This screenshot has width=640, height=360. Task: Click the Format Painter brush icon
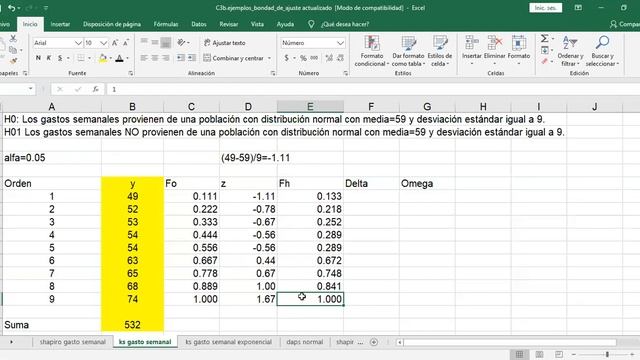13,61
